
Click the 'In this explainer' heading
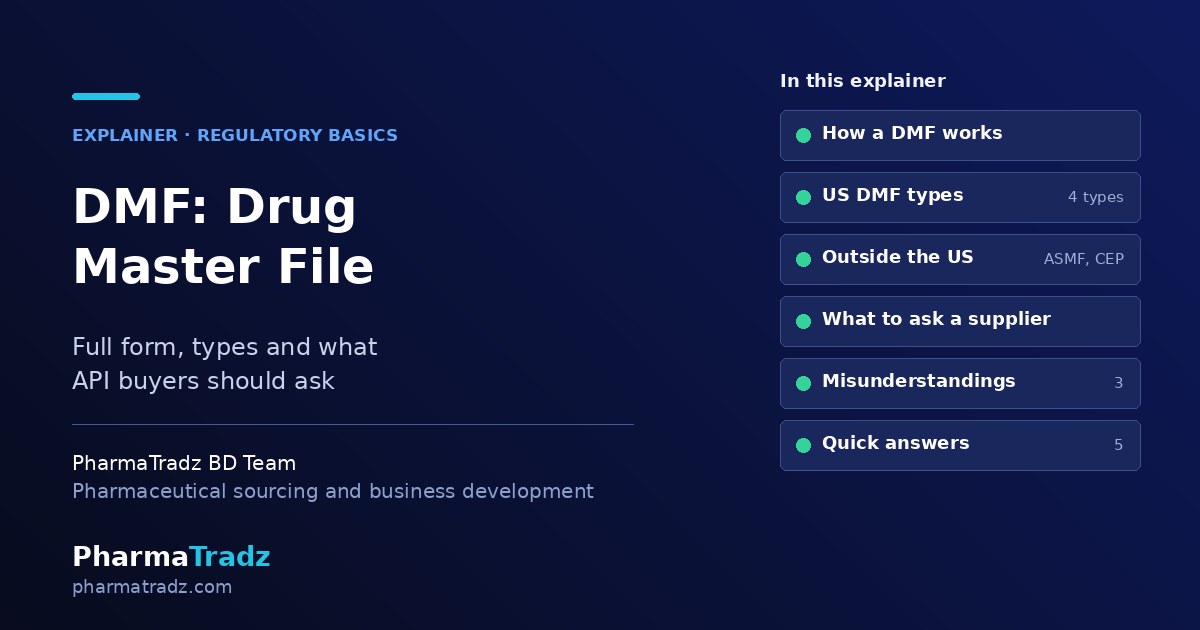[x=862, y=81]
